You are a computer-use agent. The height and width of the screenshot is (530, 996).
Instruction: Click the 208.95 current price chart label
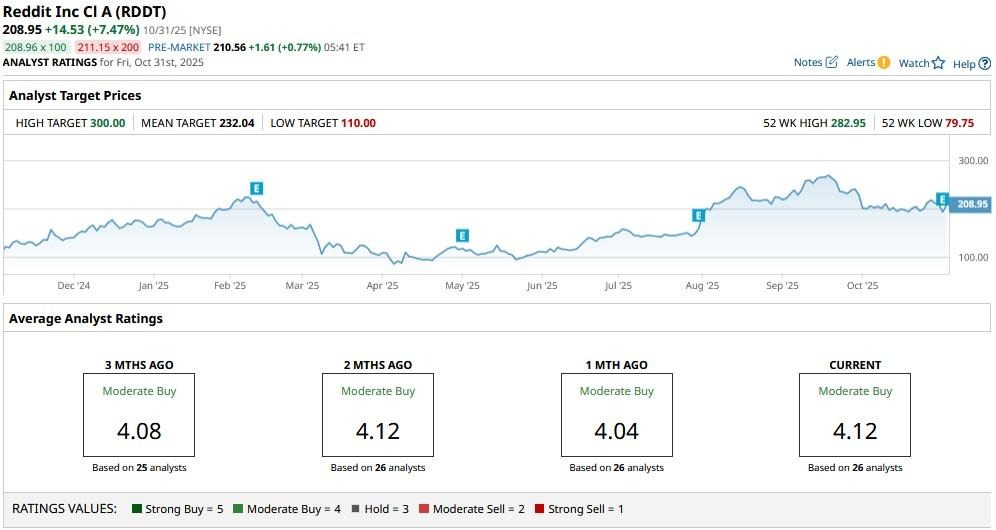[x=972, y=204]
